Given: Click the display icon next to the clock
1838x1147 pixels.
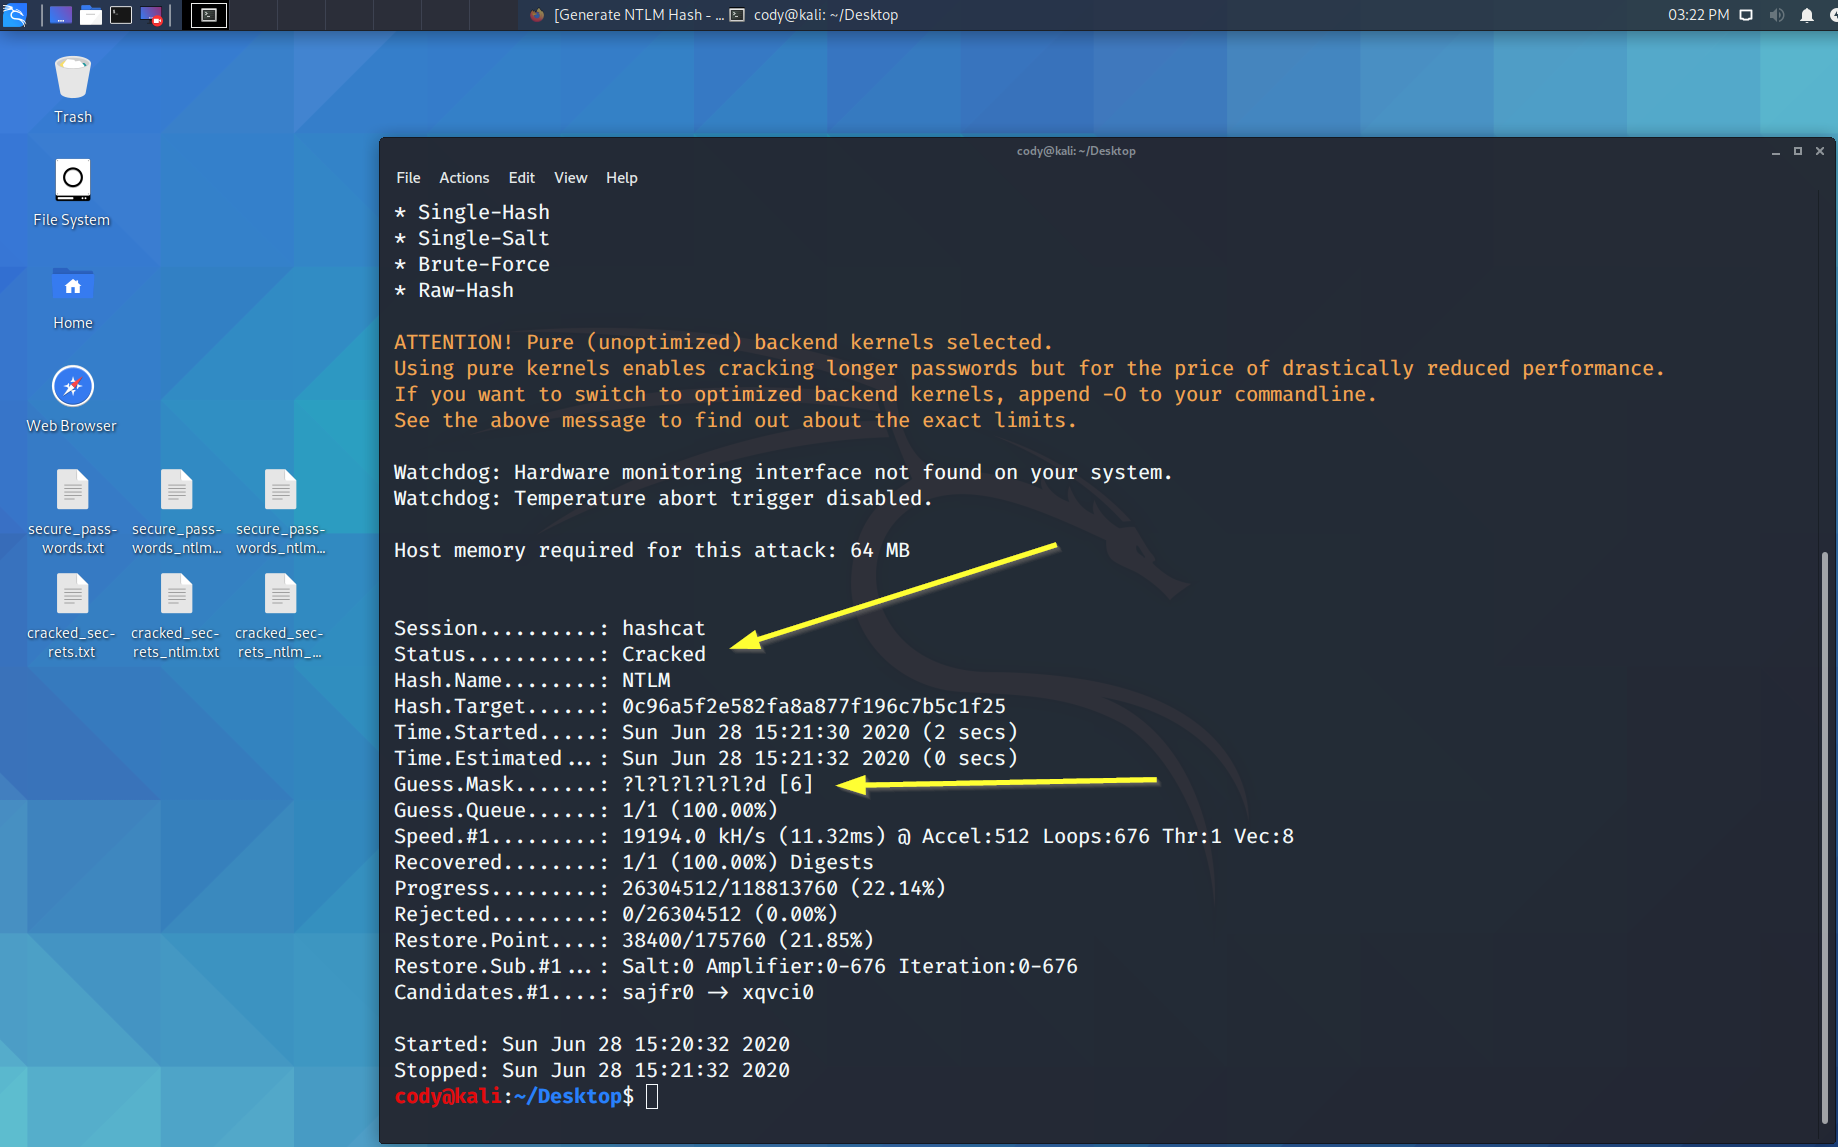Looking at the screenshot, I should coord(1745,14).
